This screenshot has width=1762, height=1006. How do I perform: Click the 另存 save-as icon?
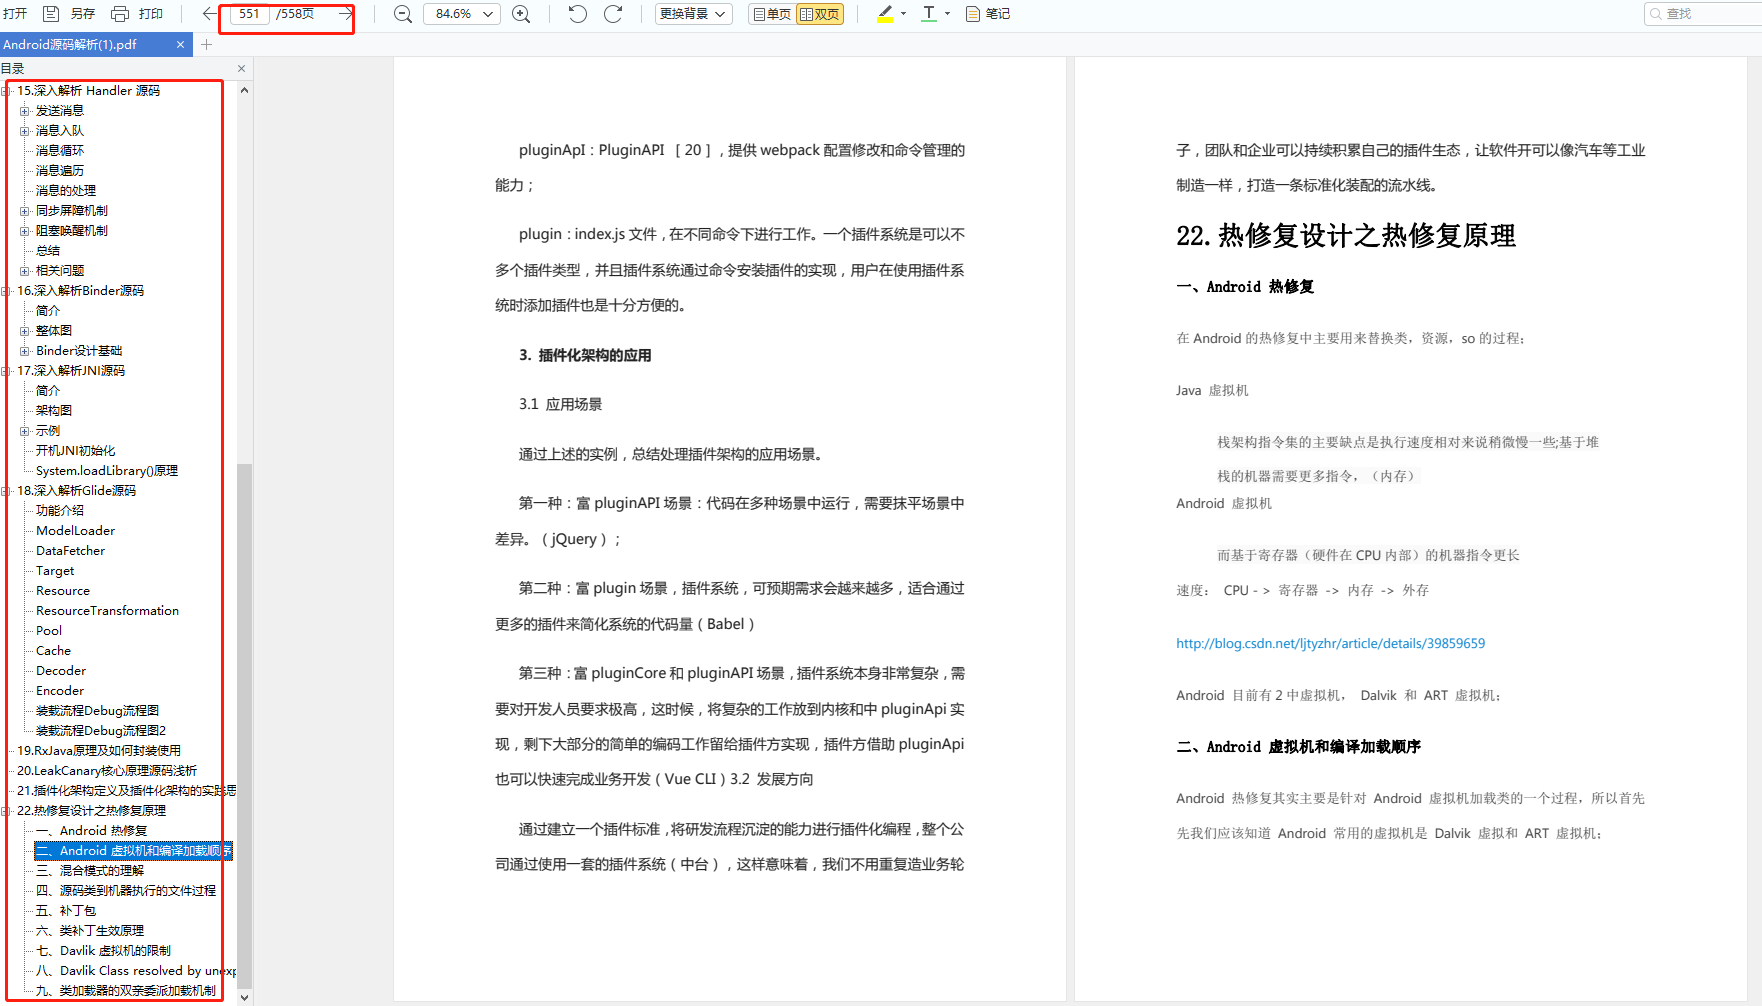click(51, 14)
